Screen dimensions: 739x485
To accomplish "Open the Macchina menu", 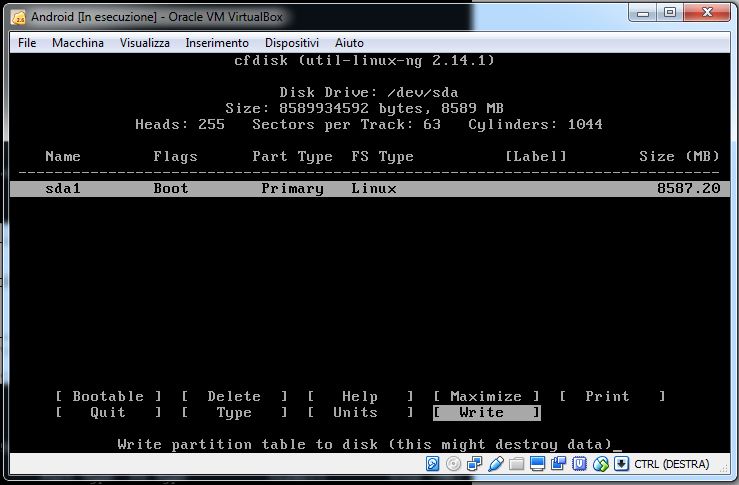I will (78, 43).
